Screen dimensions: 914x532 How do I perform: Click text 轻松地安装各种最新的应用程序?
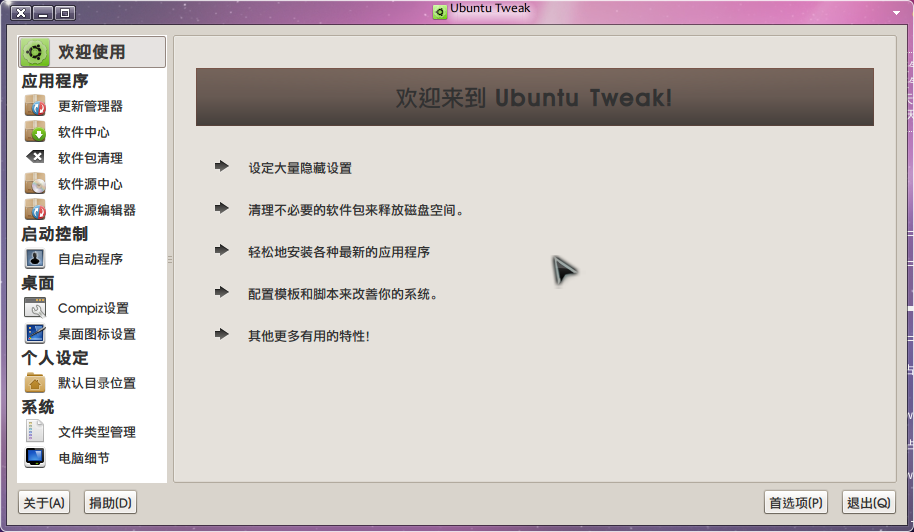[339, 252]
